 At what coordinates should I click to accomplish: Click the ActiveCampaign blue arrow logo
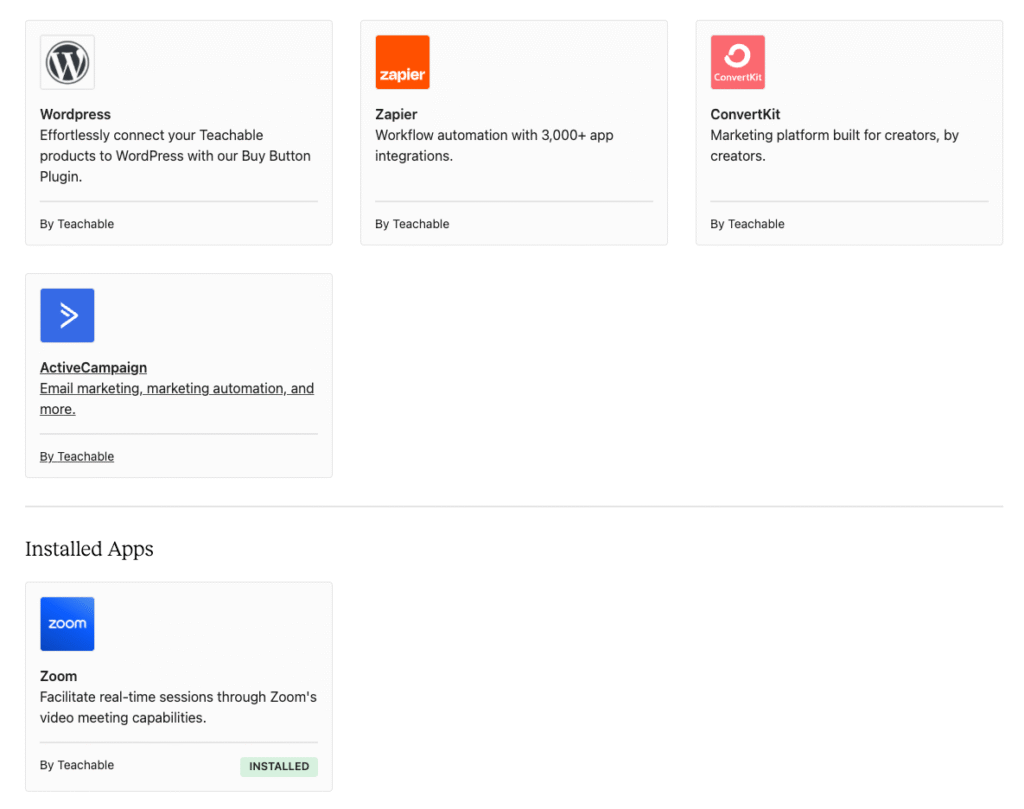[67, 315]
